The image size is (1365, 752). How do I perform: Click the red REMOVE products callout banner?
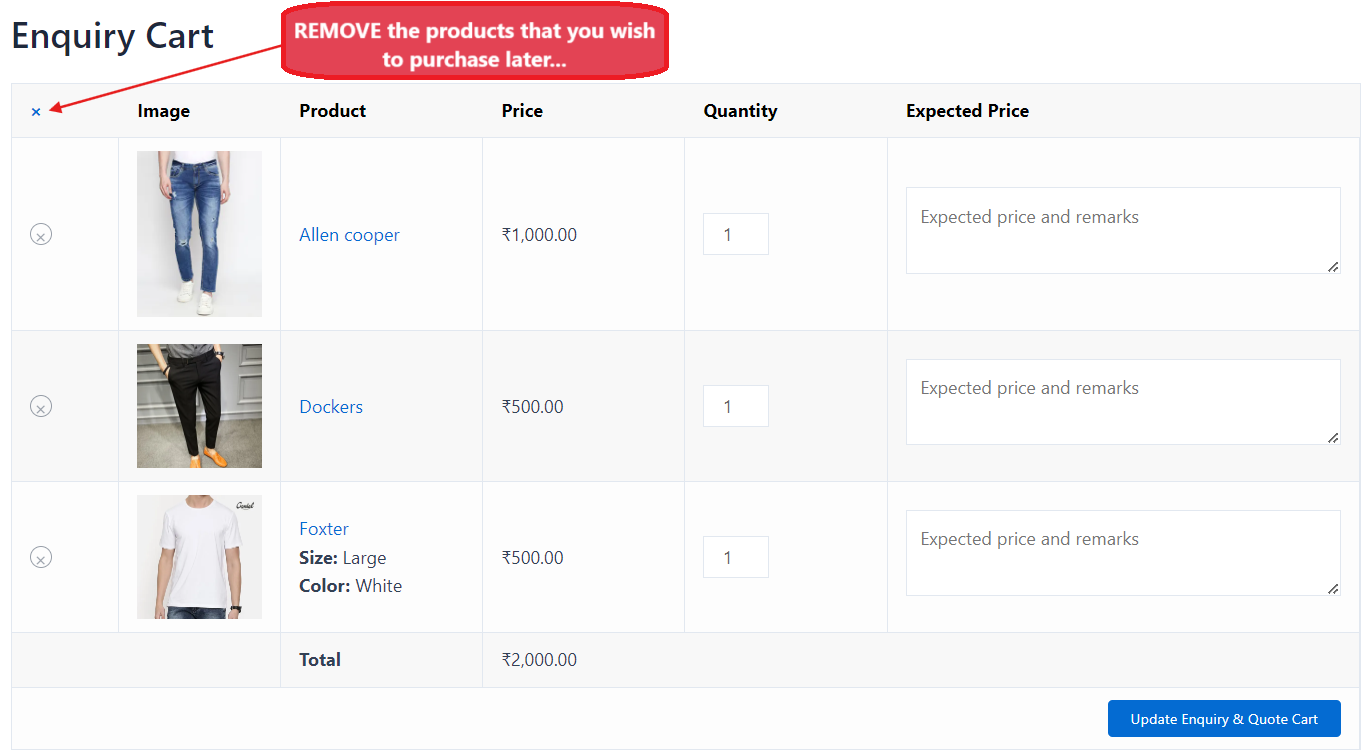[475, 45]
